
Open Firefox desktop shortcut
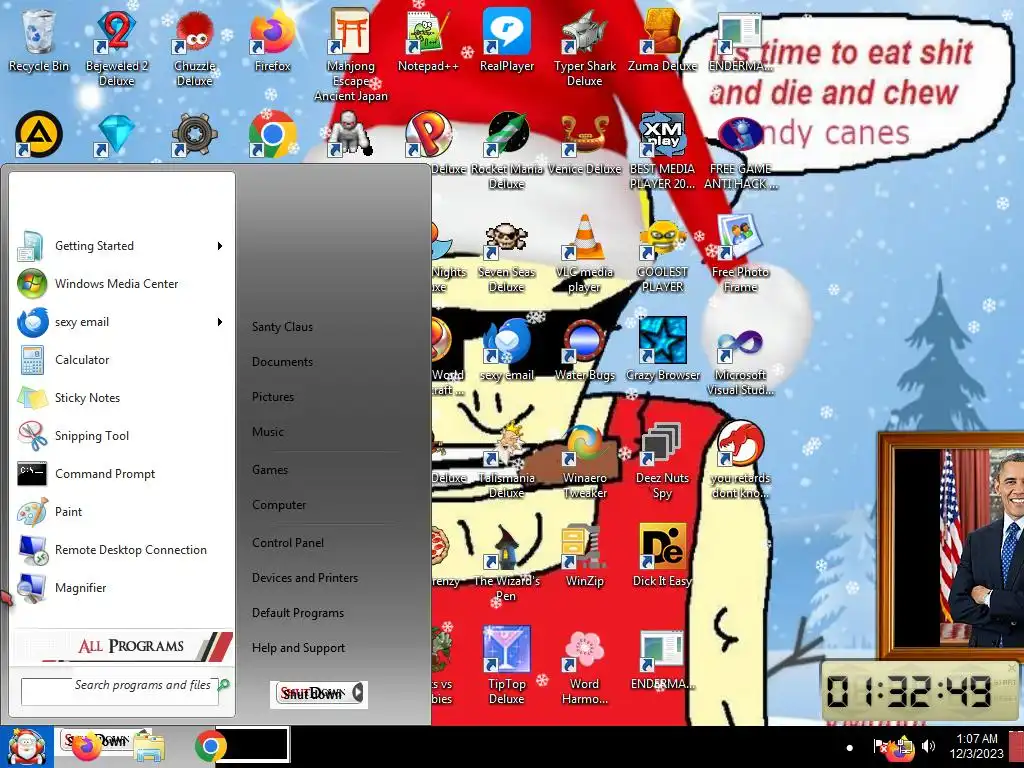click(272, 40)
